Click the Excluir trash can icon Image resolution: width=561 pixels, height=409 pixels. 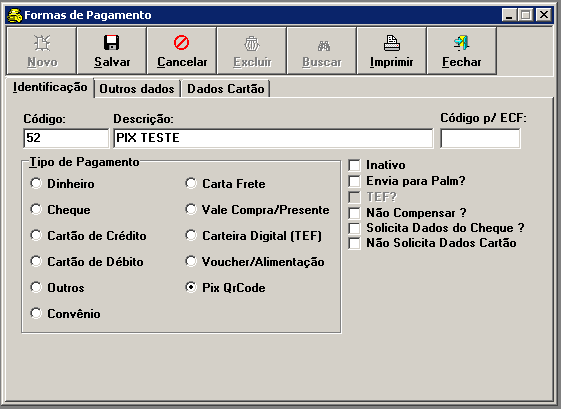tap(252, 44)
